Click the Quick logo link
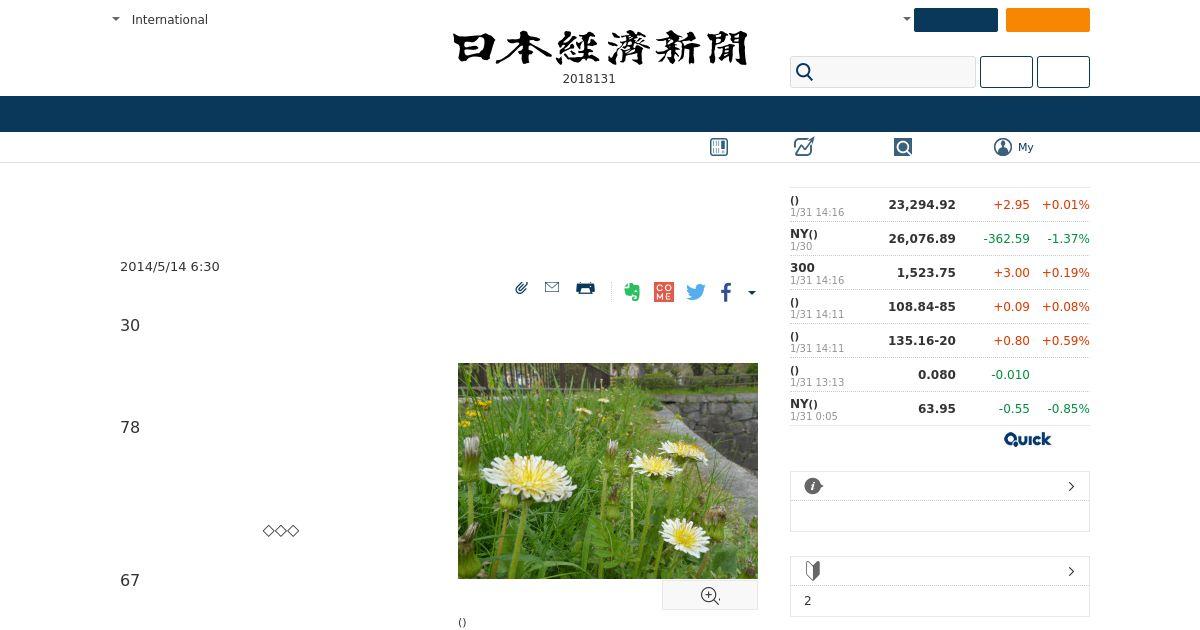Viewport: 1200px width, 630px height. 1028,439
